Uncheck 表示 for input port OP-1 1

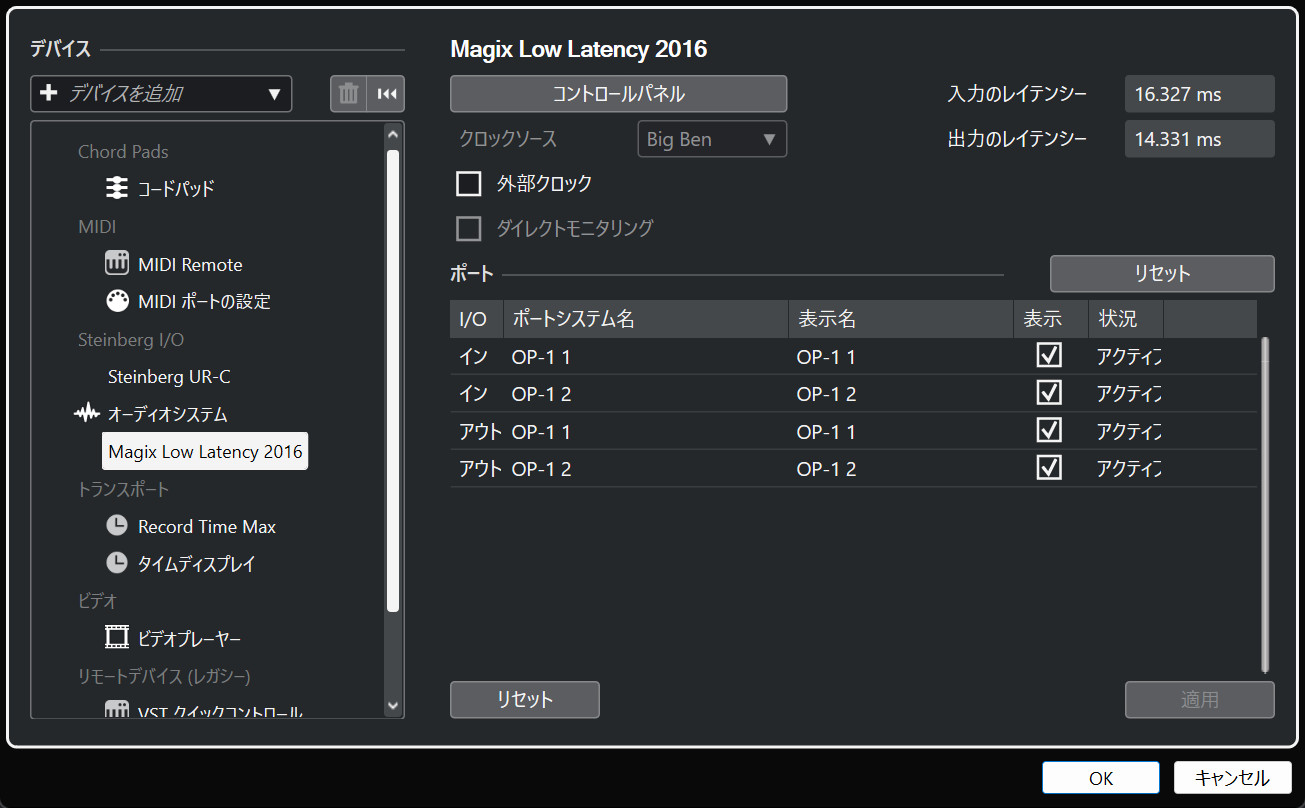tap(1049, 356)
